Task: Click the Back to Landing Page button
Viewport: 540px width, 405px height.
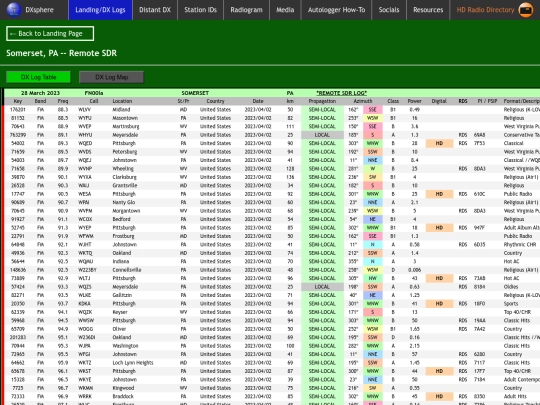Action: click(x=50, y=33)
